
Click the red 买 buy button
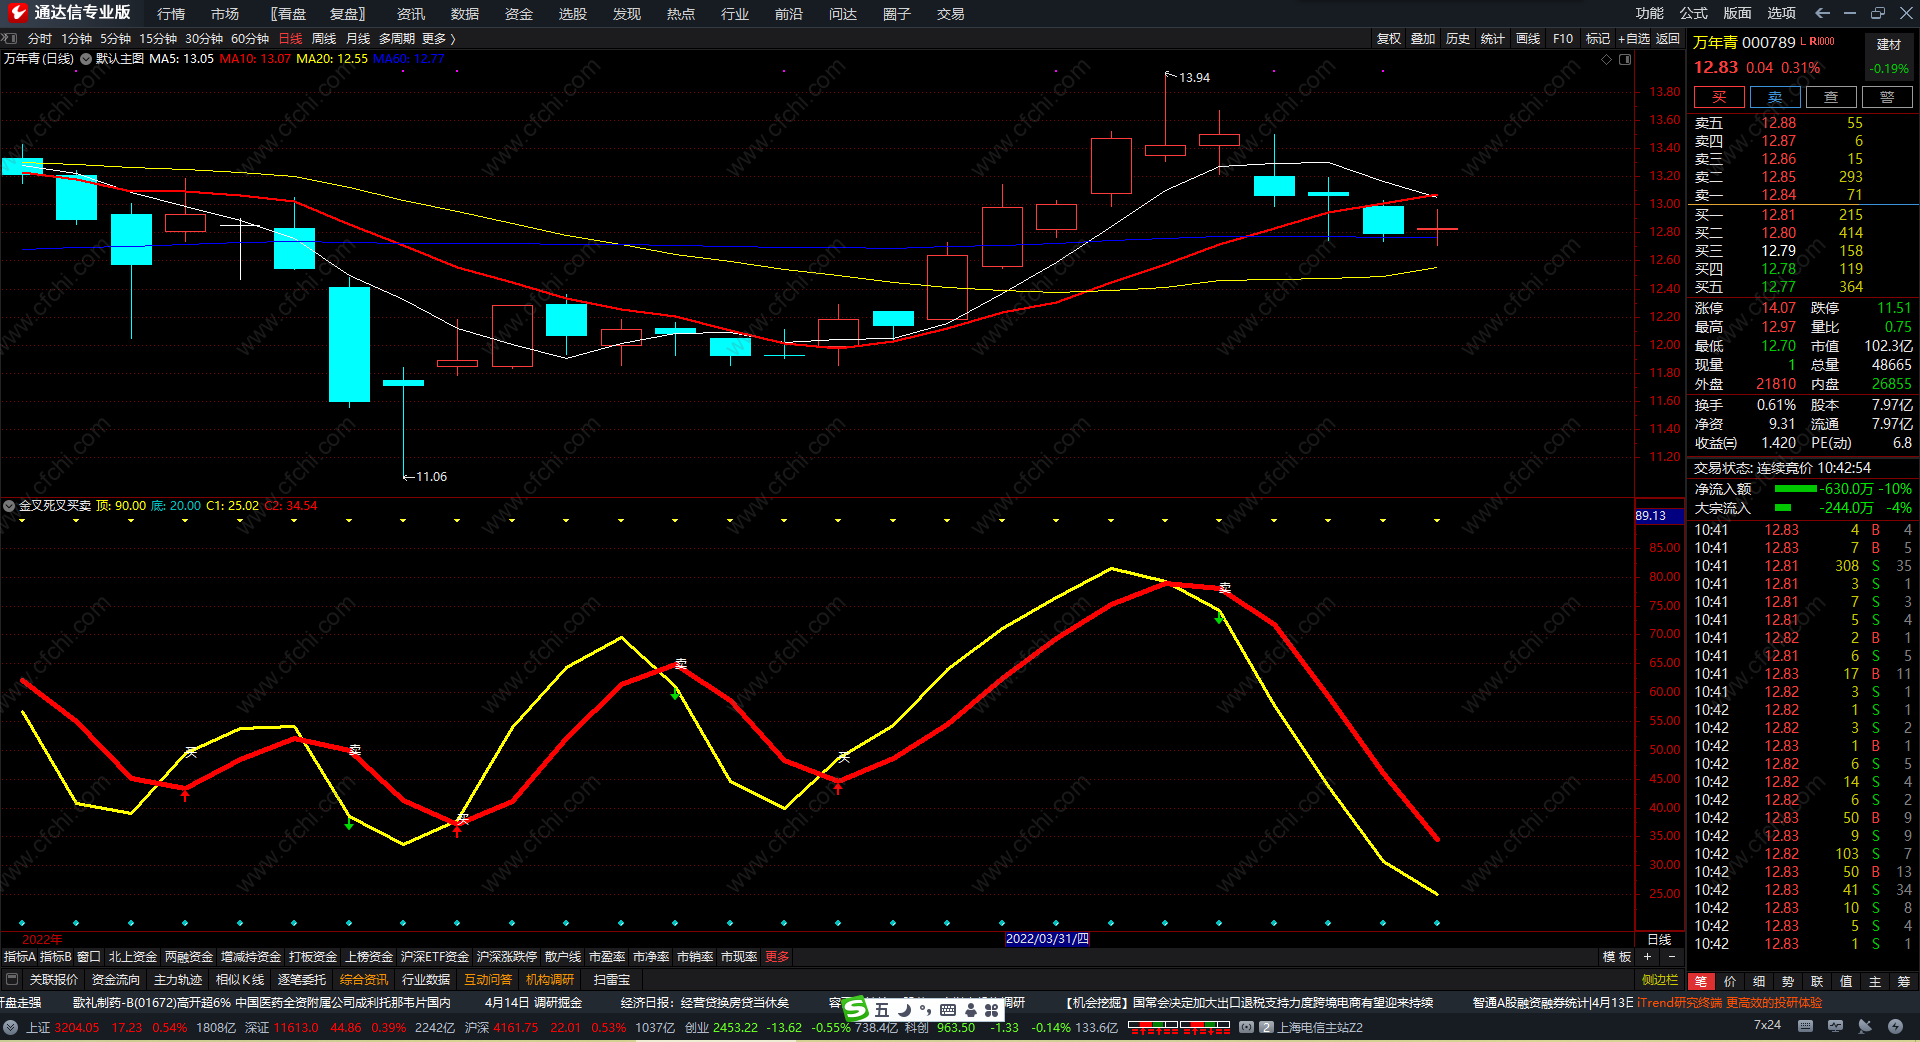coord(1719,97)
